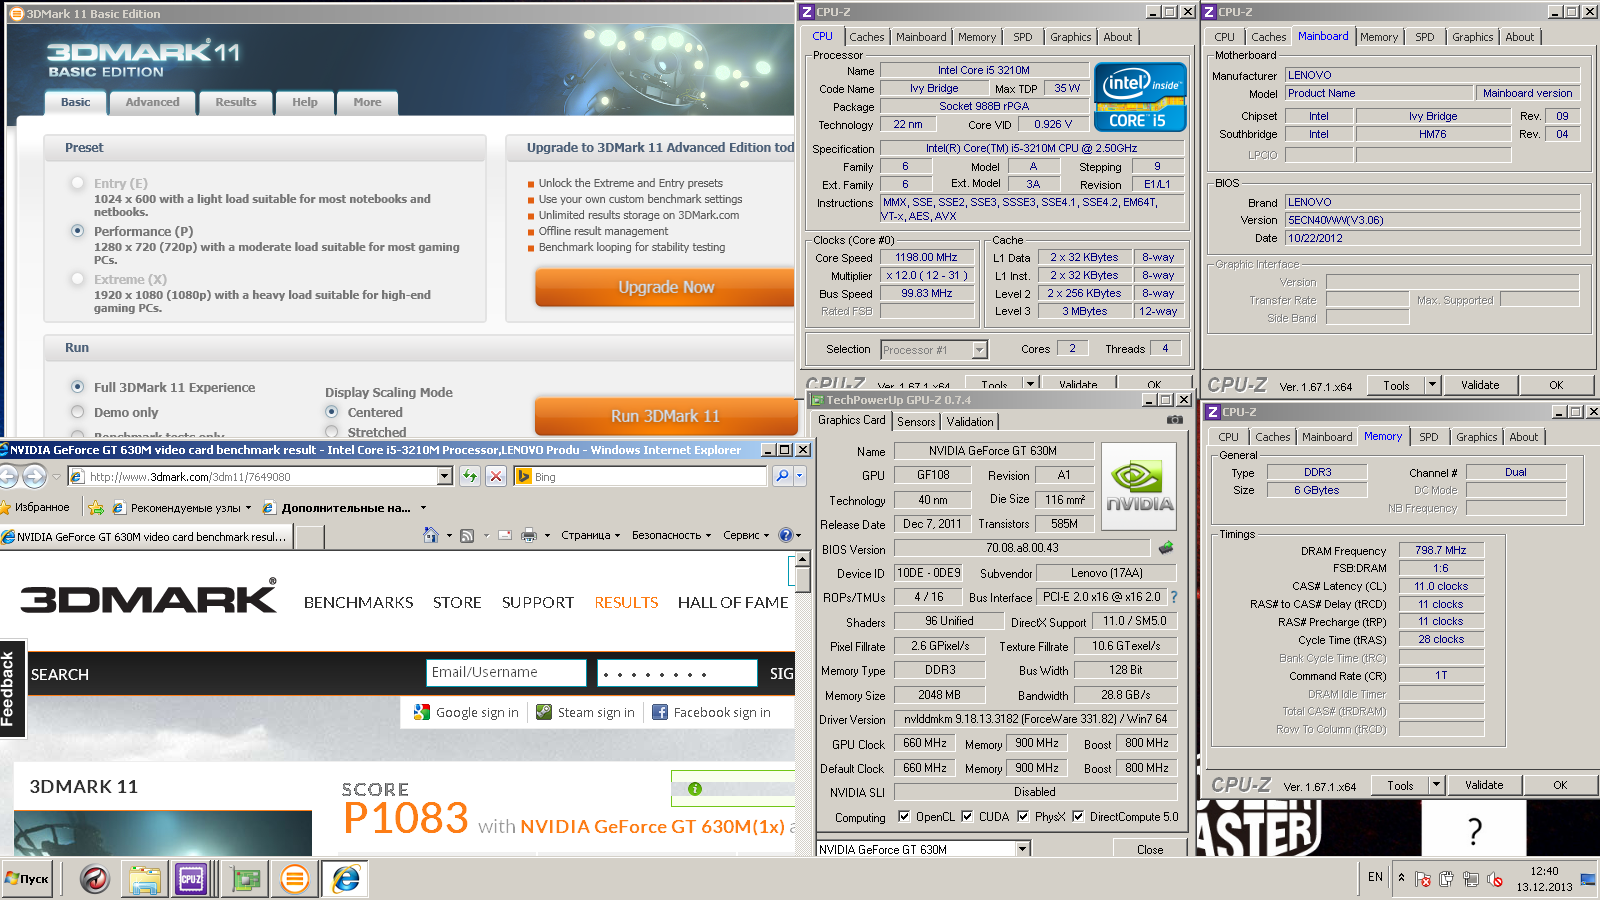Open Tools dropdown arrow in Mainboard CPU-Z window
The width and height of the screenshot is (1600, 900).
[1432, 384]
